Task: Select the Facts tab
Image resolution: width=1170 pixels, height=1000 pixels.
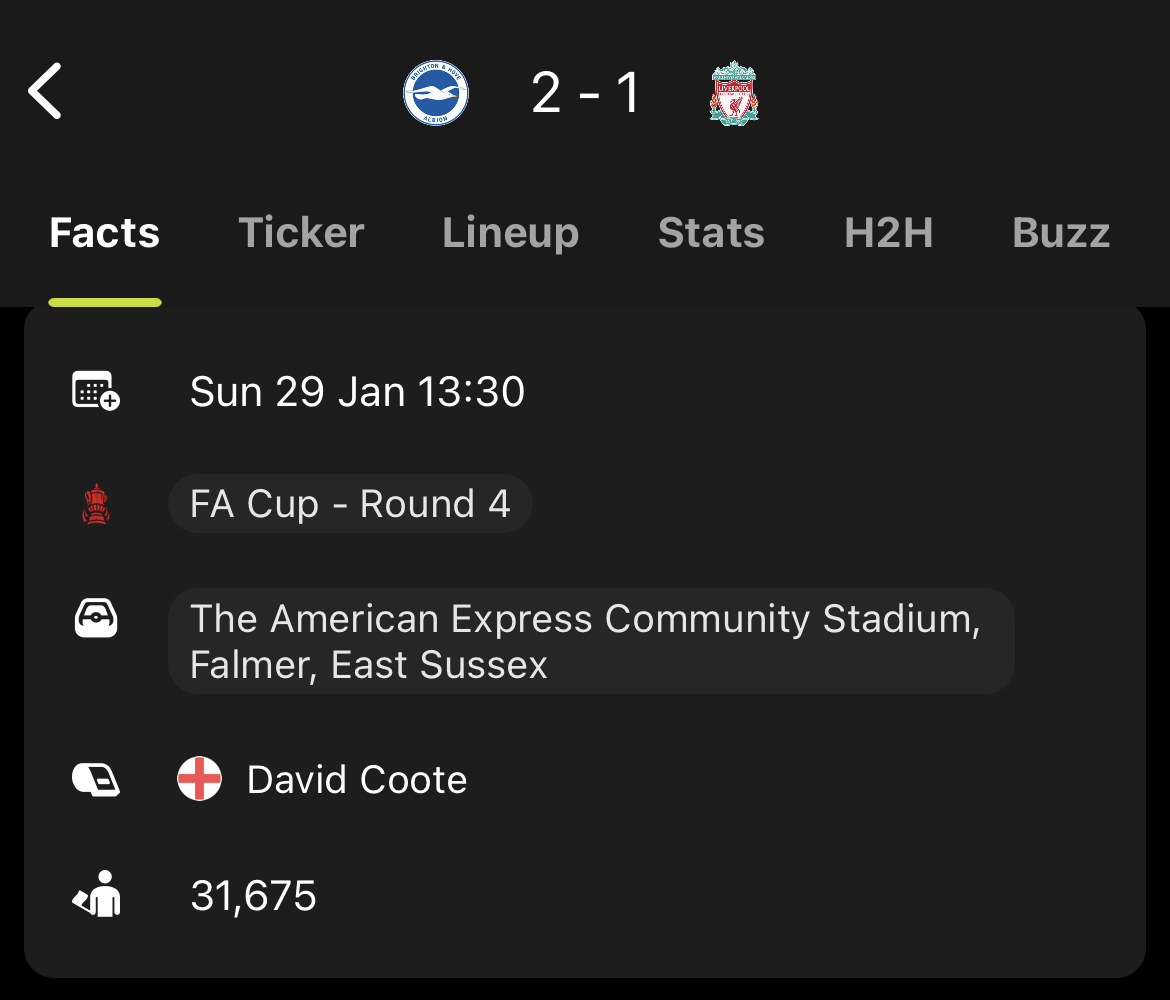Action: click(104, 233)
